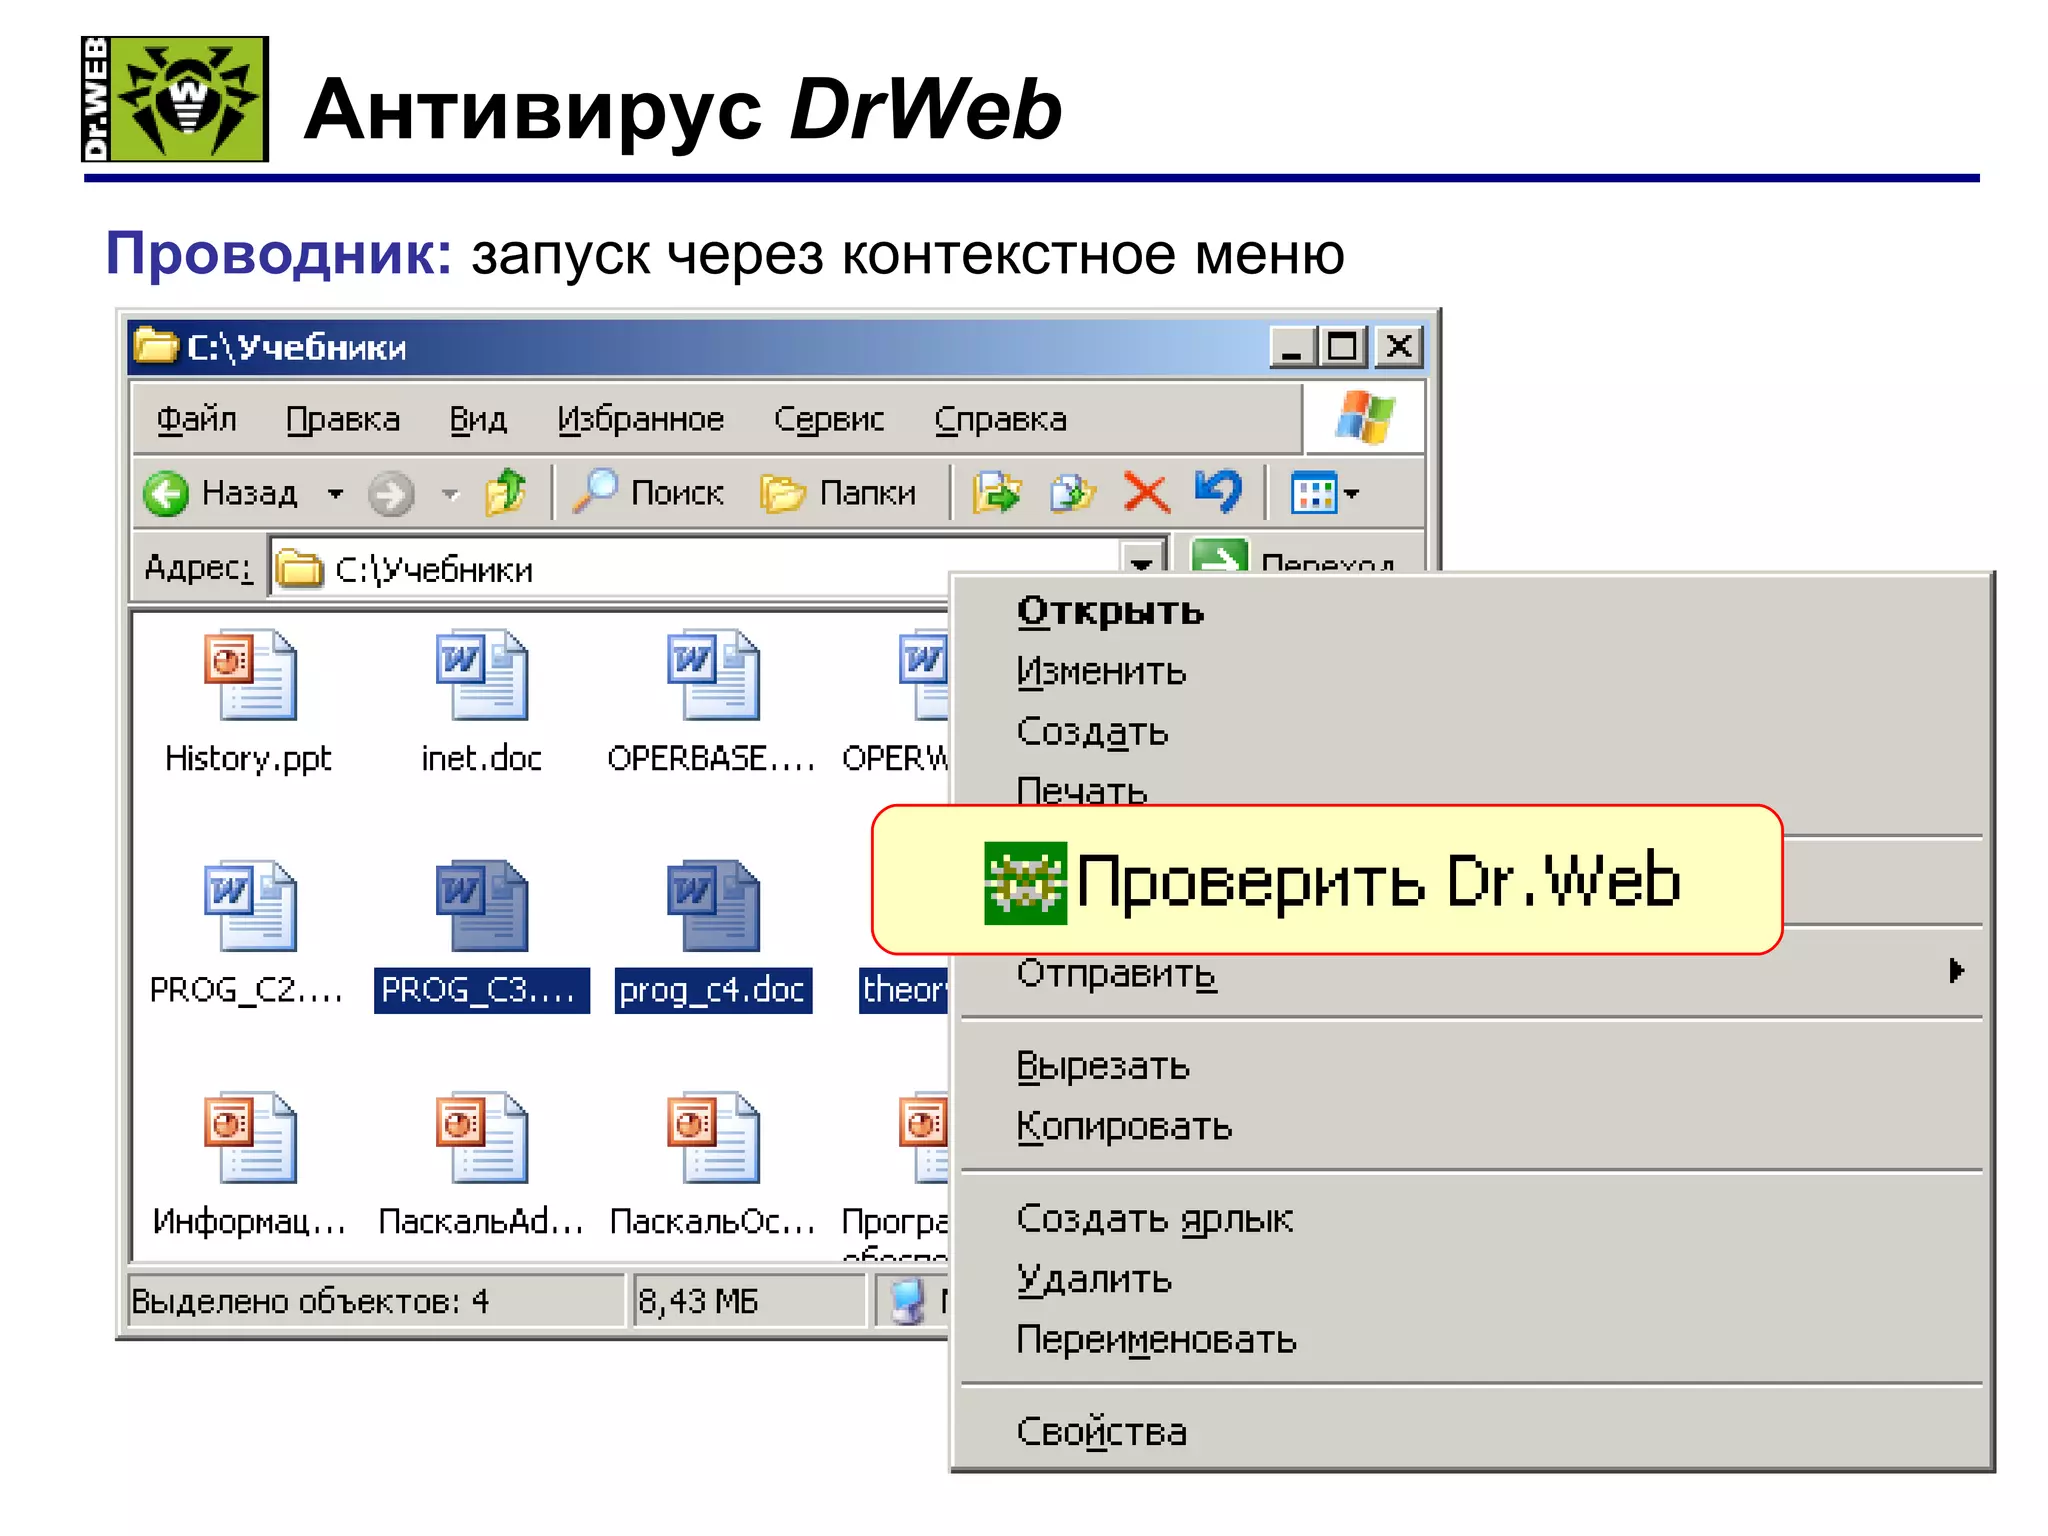
Task: Click the Back (Назад) arrow icon
Action: point(166,493)
